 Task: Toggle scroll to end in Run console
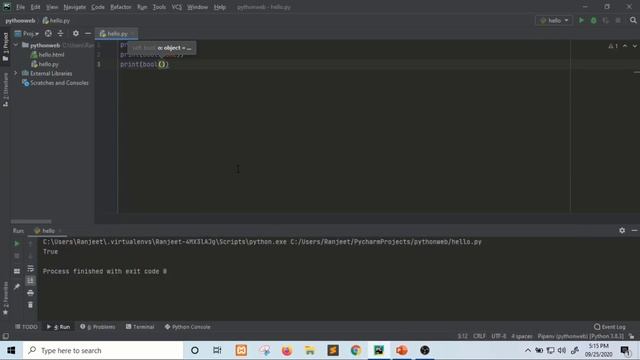(x=31, y=280)
